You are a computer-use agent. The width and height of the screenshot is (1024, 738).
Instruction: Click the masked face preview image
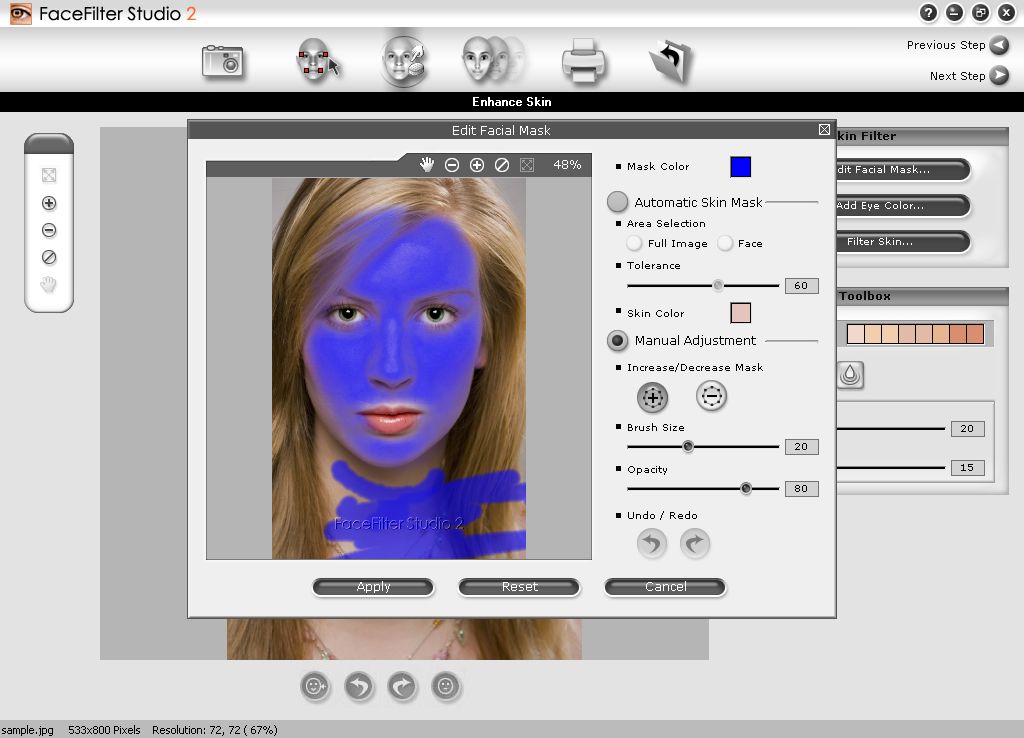point(398,368)
